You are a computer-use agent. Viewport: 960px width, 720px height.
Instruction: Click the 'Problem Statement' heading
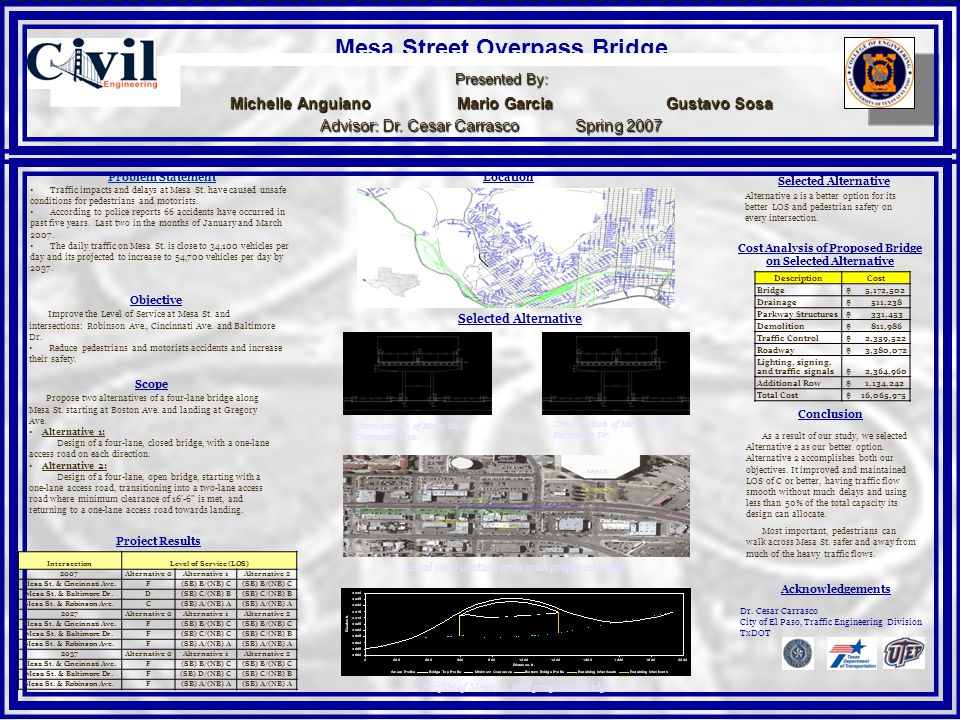coord(162,178)
